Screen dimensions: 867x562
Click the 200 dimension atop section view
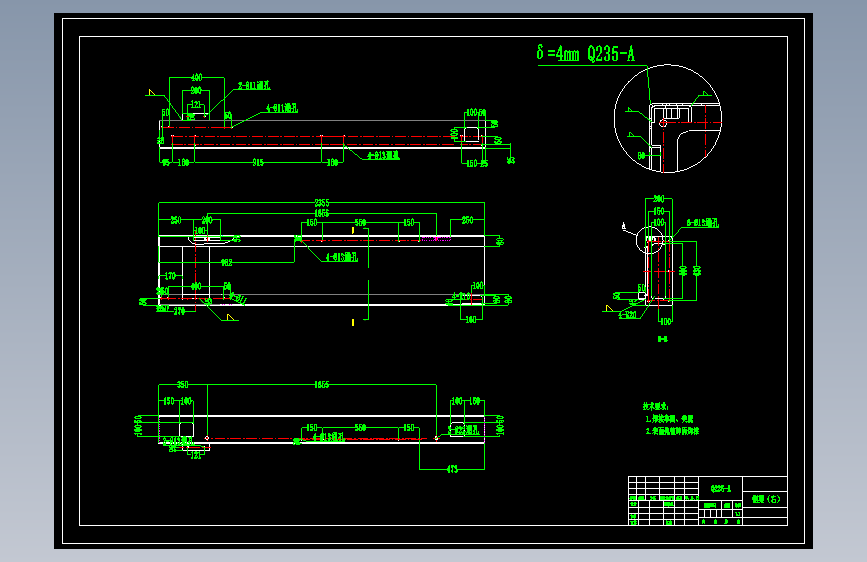pyautogui.click(x=659, y=199)
